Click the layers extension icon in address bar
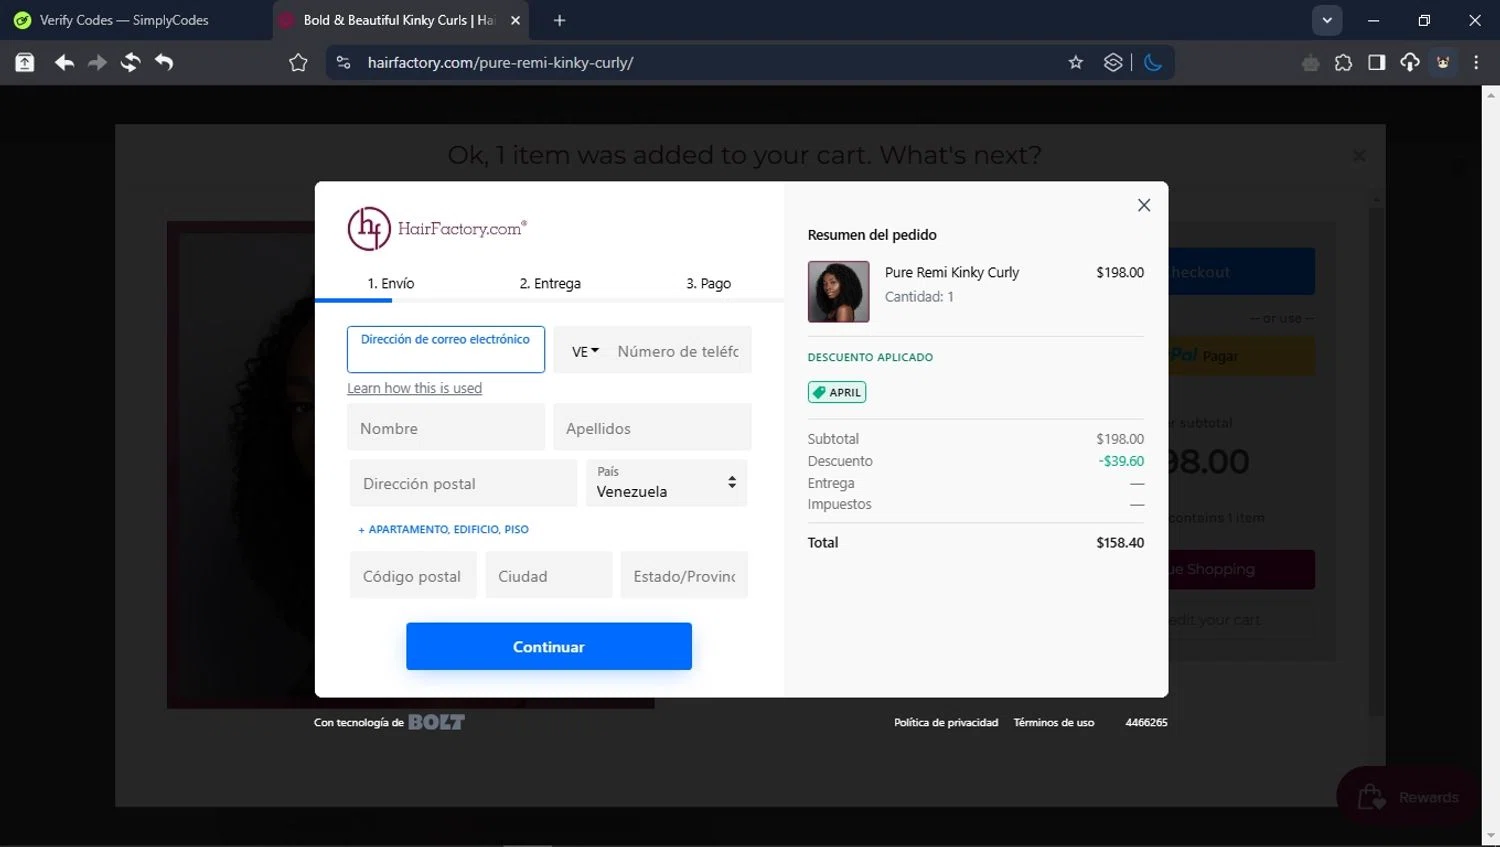 click(1113, 63)
